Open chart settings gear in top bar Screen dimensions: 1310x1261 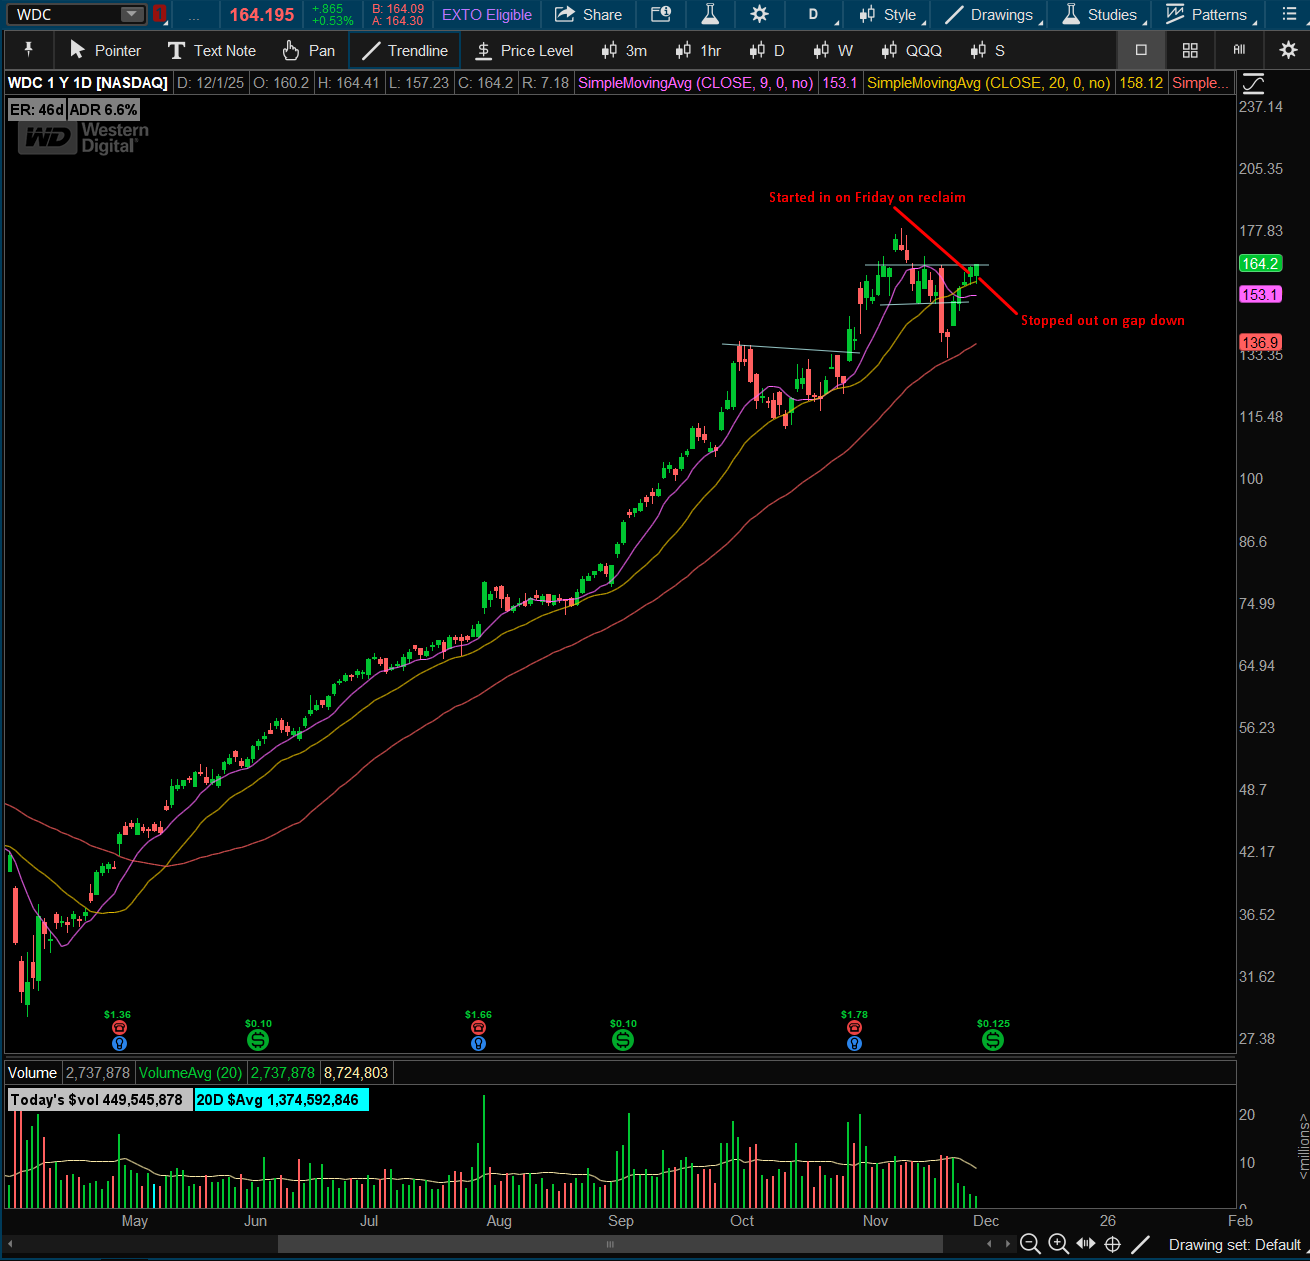[x=760, y=15]
